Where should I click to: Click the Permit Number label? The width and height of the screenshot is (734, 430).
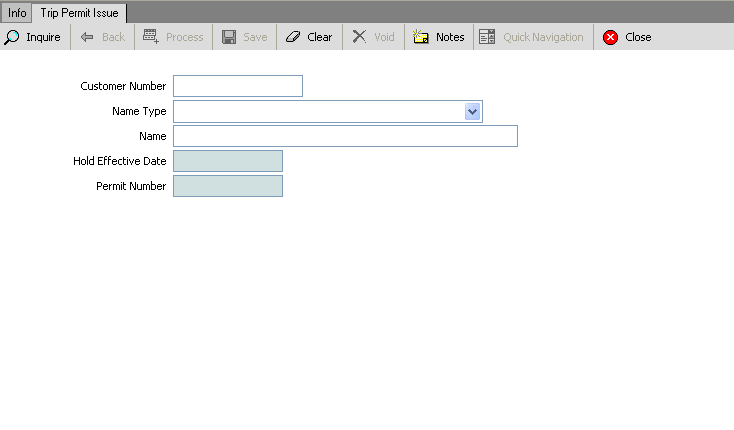131,186
